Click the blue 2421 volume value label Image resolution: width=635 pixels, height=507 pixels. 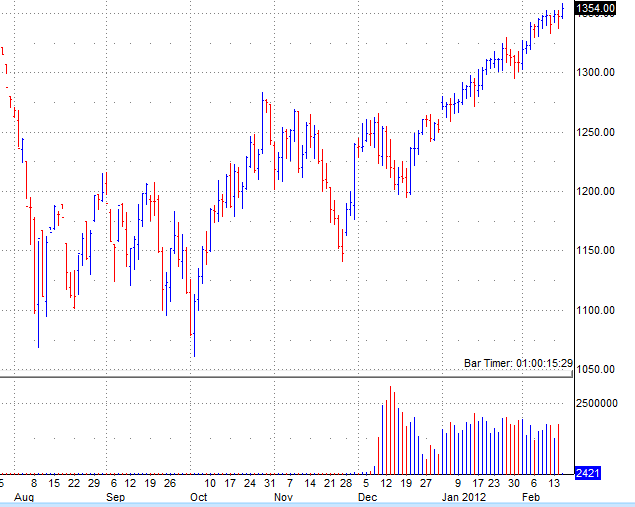(x=588, y=473)
